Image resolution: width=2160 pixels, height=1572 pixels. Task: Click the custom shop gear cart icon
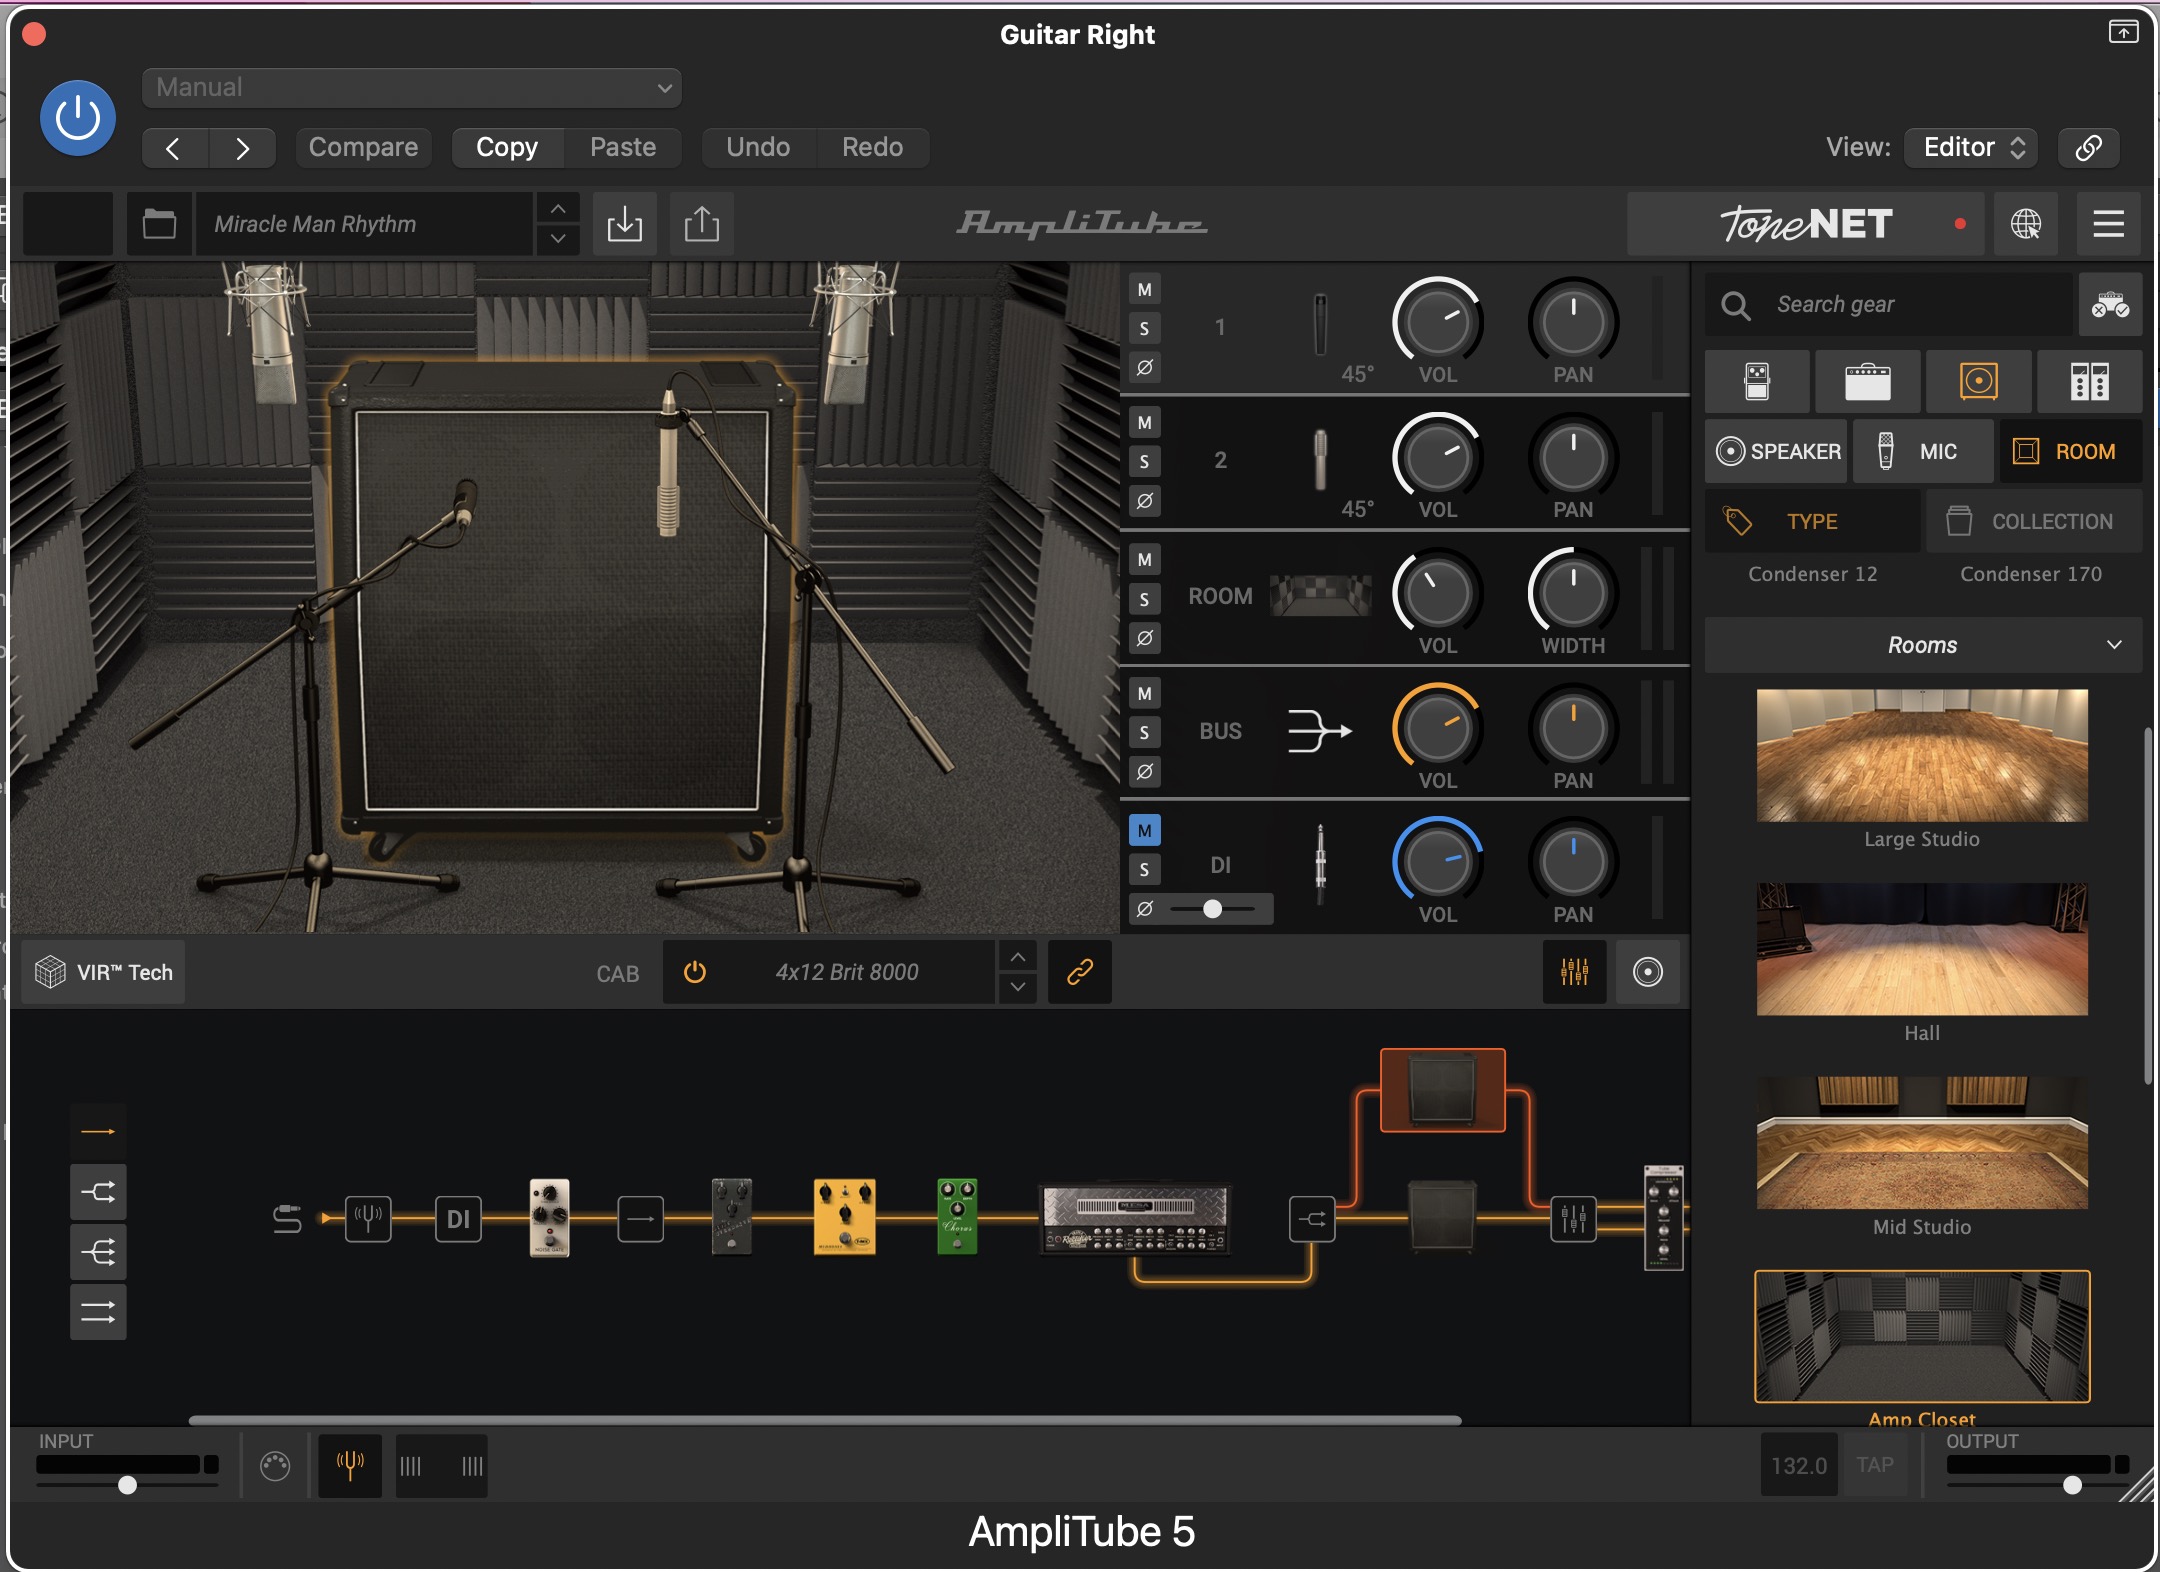2110,305
